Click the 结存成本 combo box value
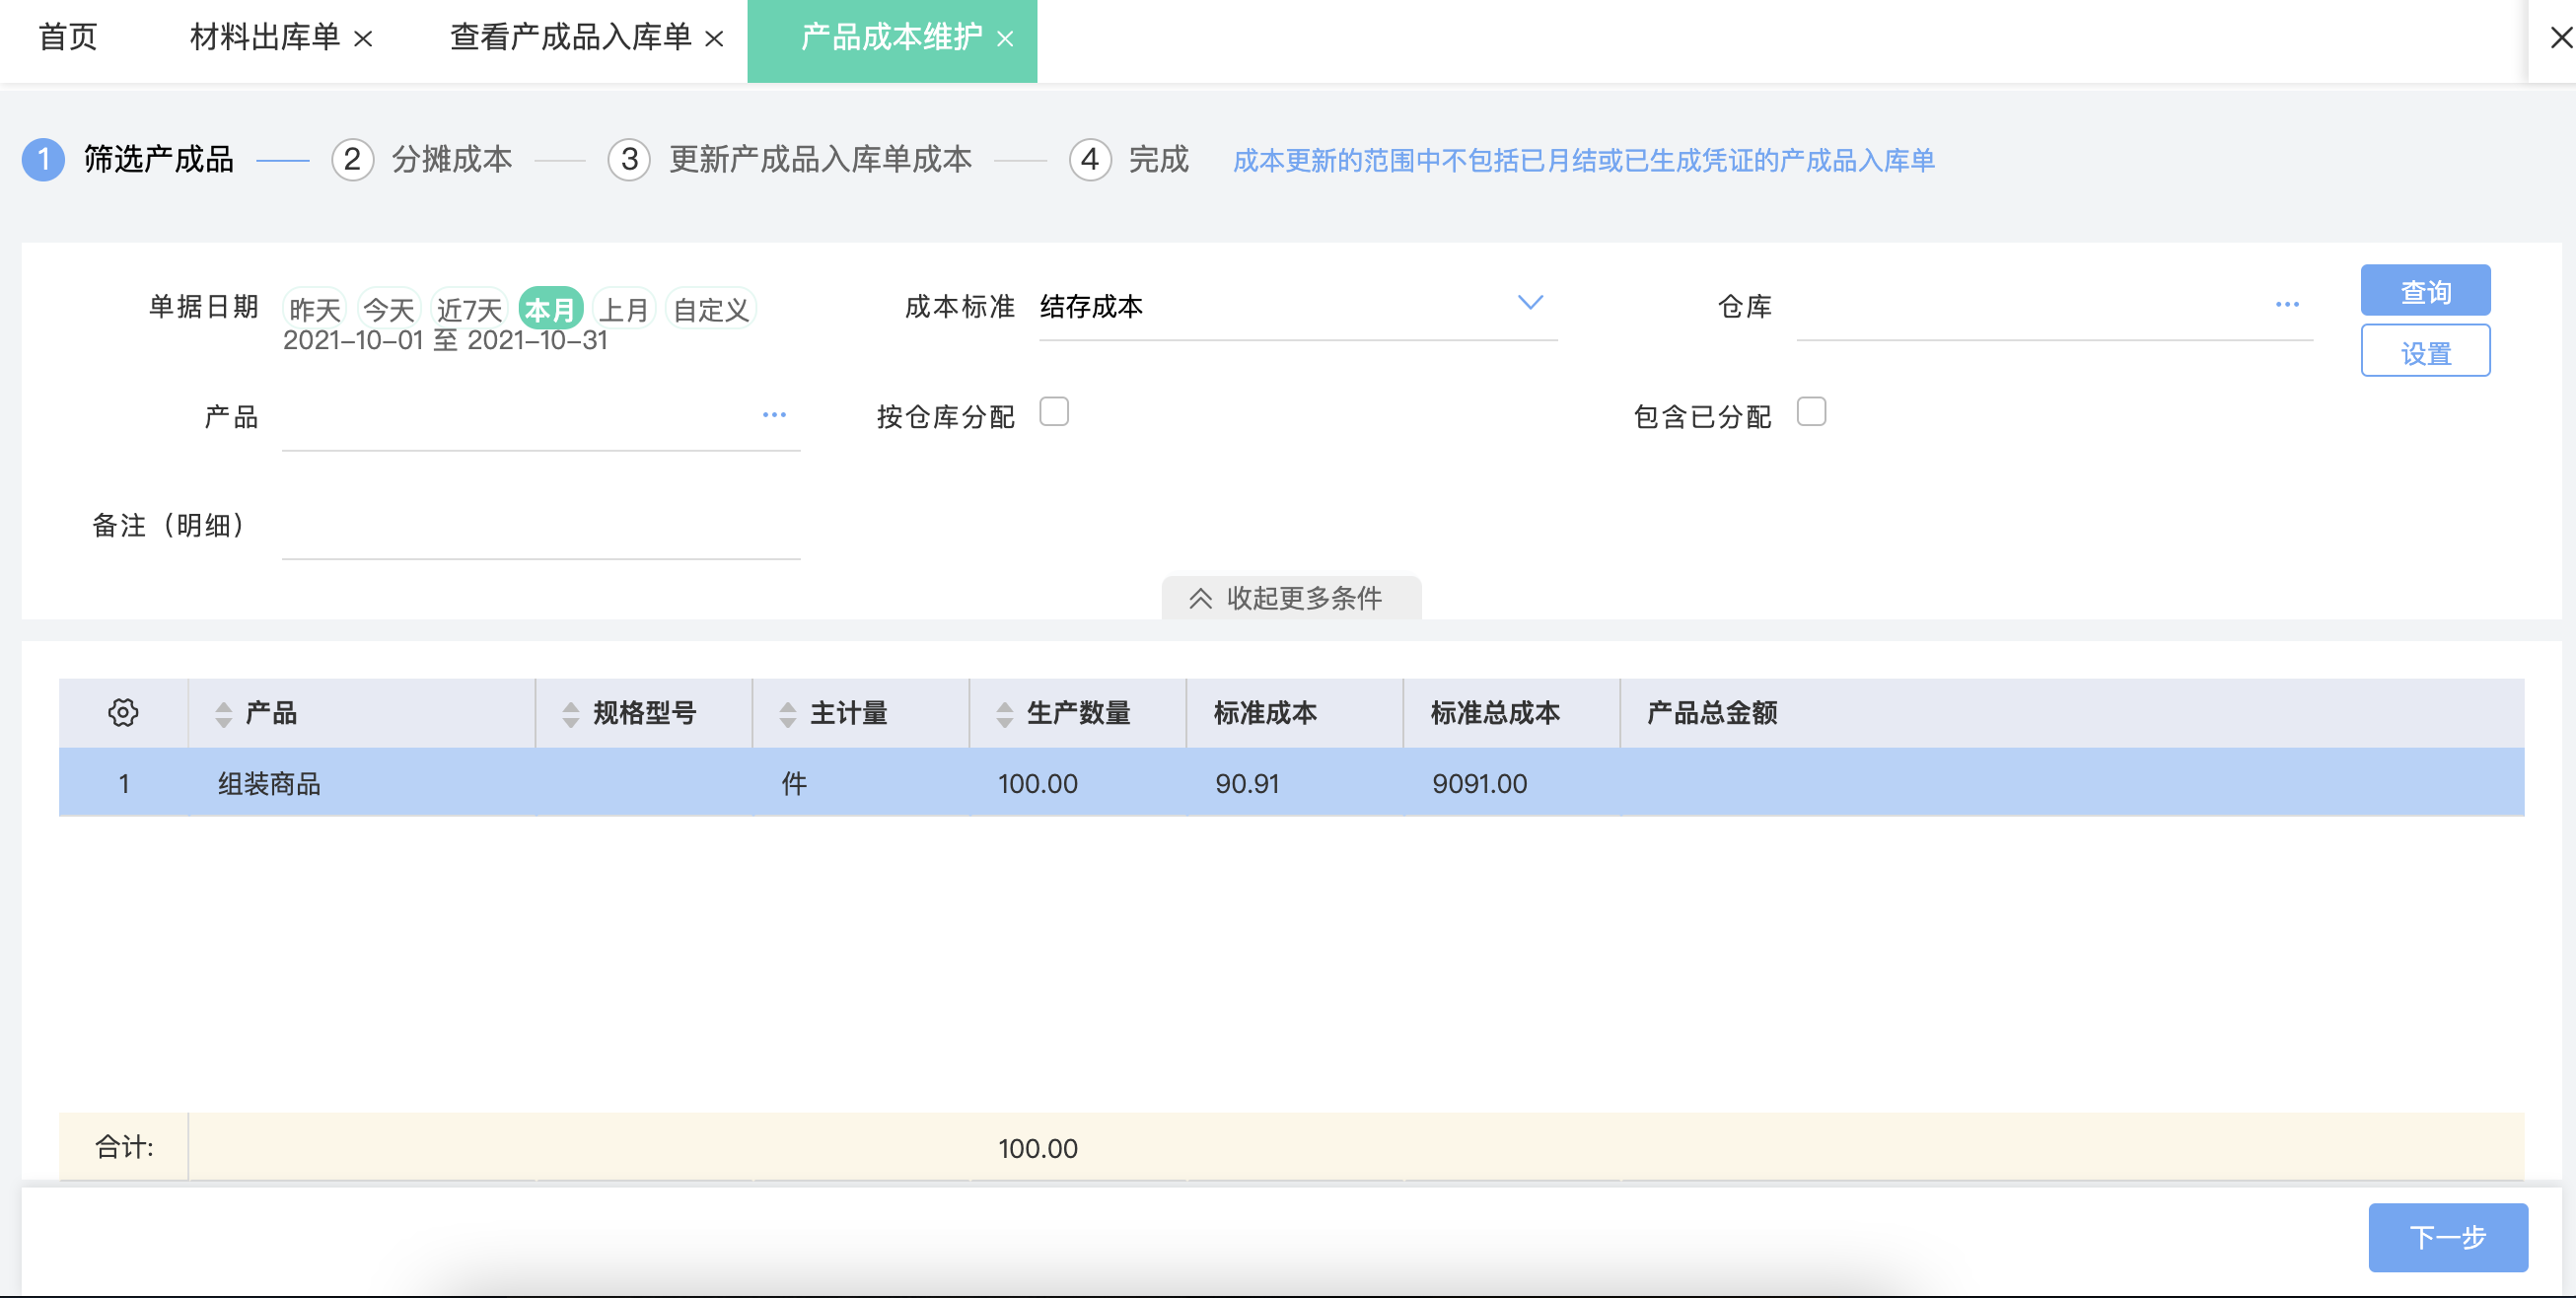 pyautogui.click(x=1091, y=306)
